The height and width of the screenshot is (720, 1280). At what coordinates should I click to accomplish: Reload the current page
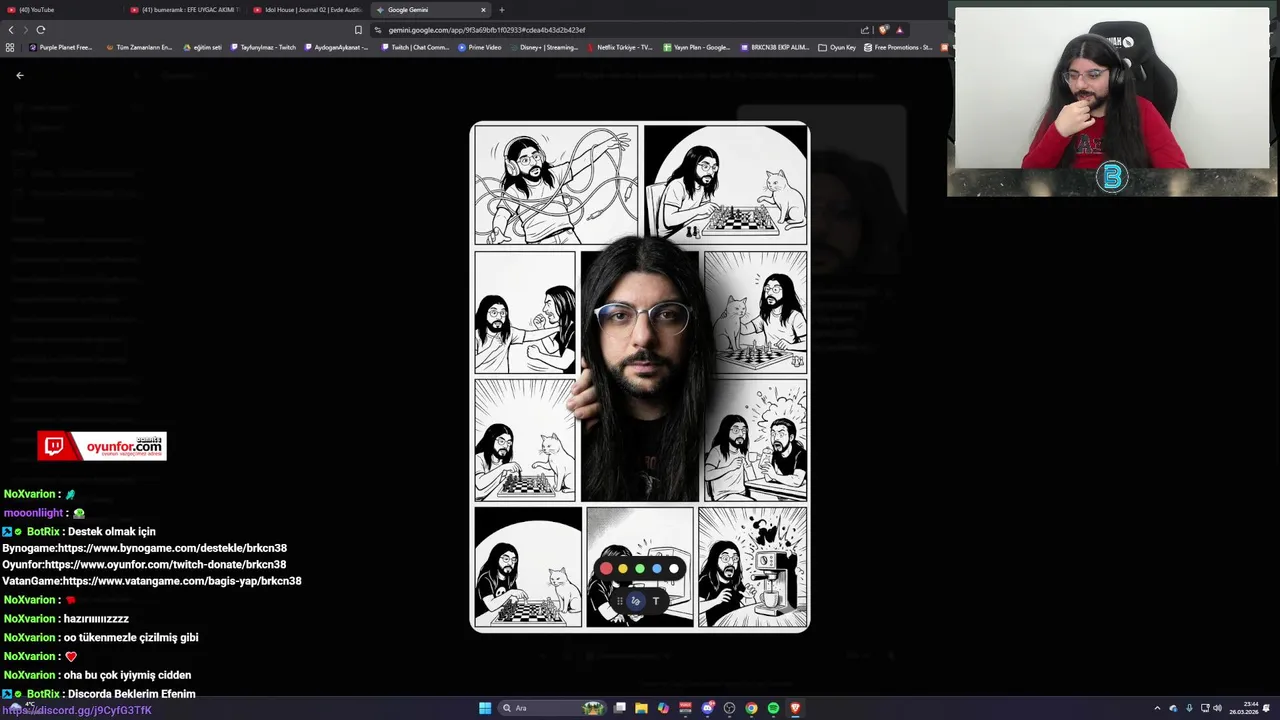(41, 30)
